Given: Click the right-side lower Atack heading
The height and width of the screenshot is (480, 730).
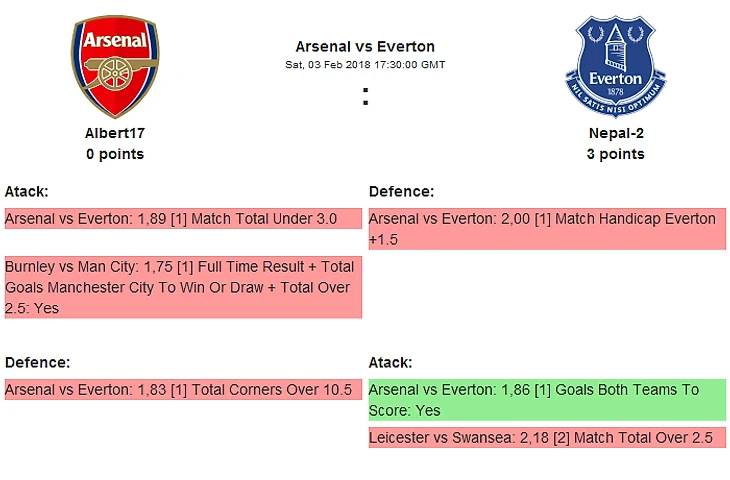Looking at the screenshot, I should tap(390, 362).
